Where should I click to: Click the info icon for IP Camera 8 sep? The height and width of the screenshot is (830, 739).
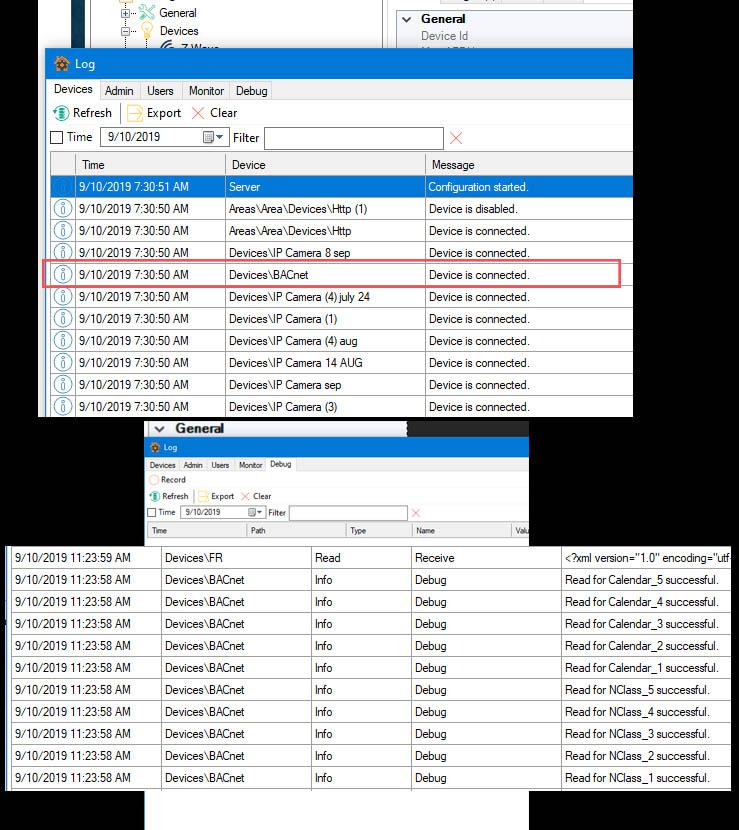[62, 253]
